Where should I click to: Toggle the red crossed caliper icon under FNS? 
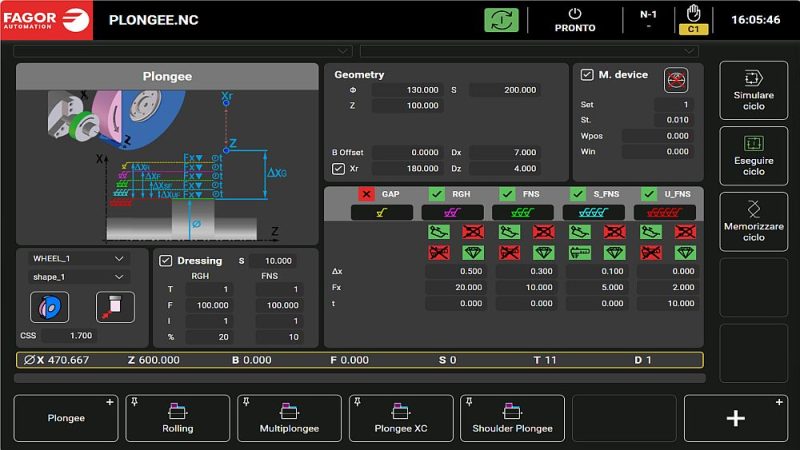[509, 253]
